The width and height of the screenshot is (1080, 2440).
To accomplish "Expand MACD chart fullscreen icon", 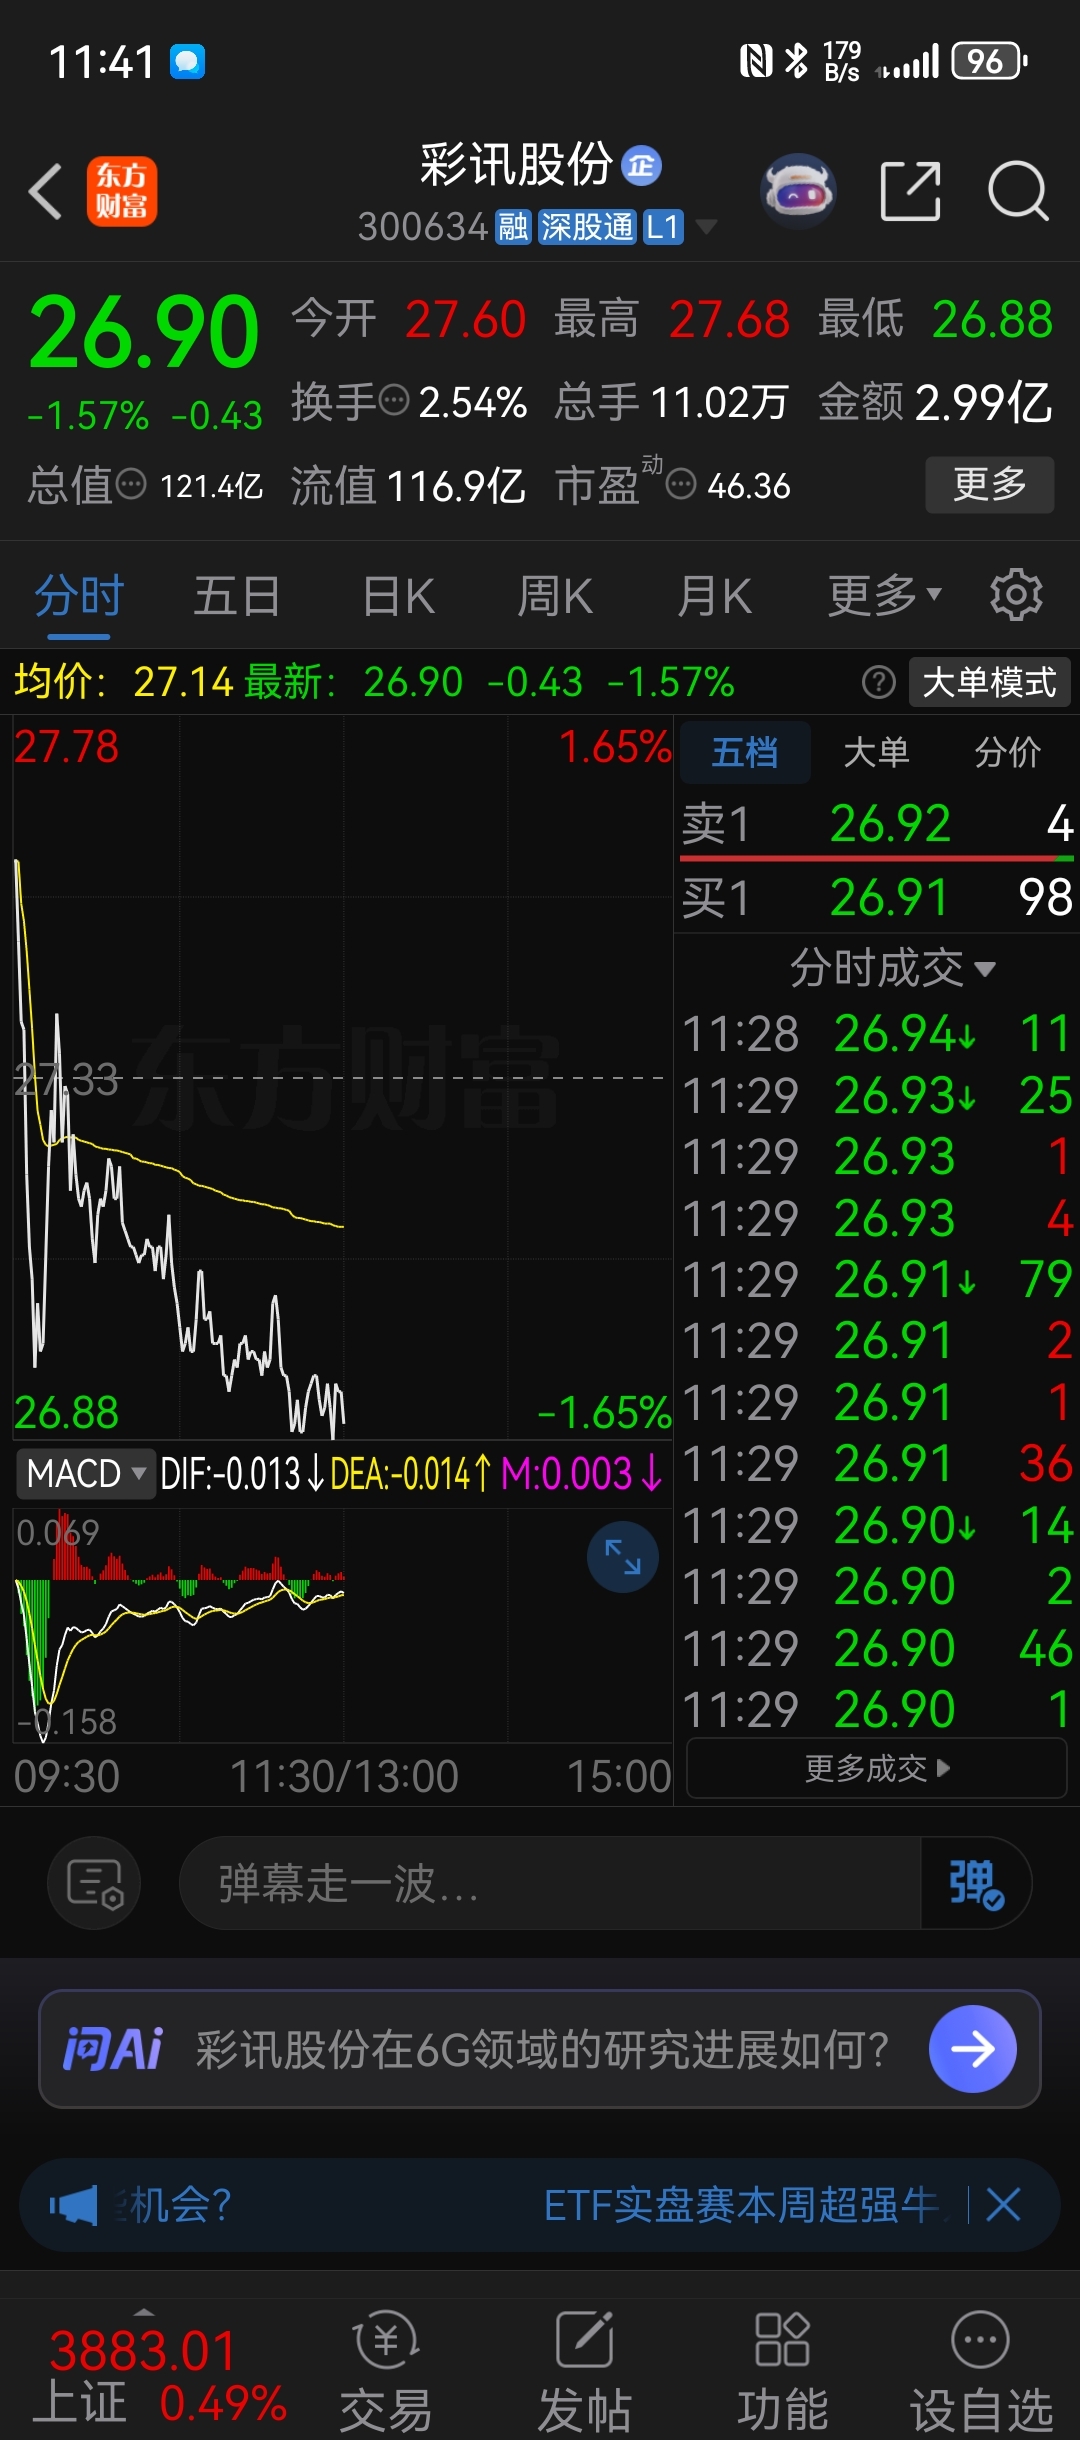I will 622,1557.
